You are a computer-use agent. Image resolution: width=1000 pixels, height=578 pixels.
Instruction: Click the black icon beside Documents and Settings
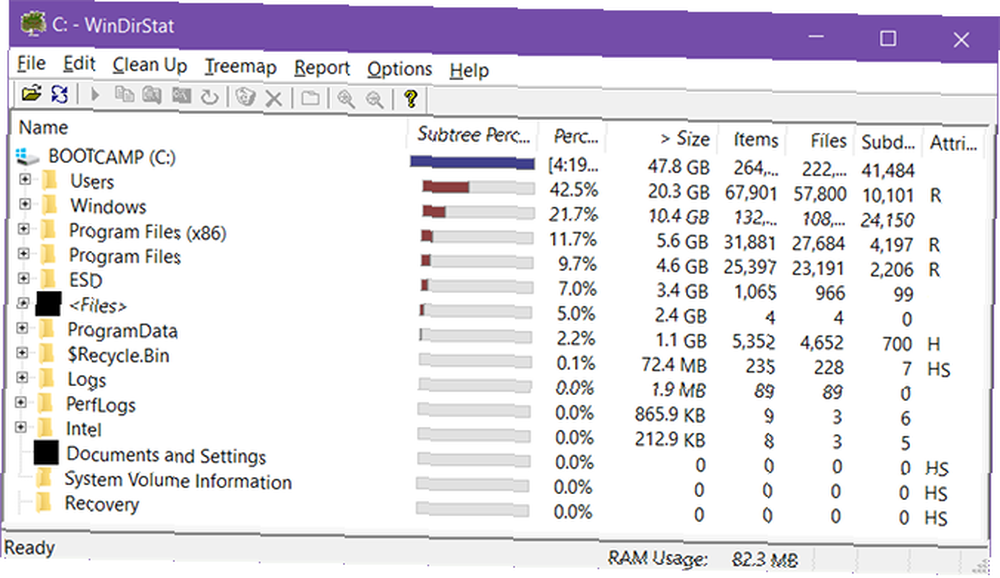tap(46, 452)
